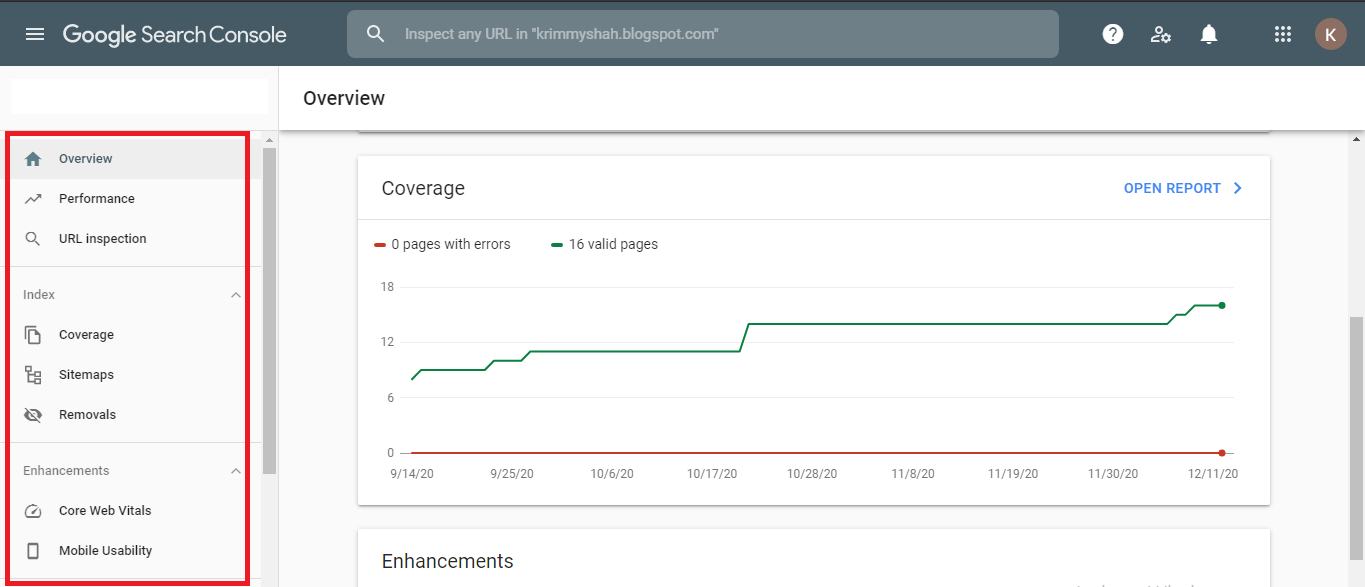Collapse the Index section
Viewport: 1365px width, 587px height.
point(236,295)
